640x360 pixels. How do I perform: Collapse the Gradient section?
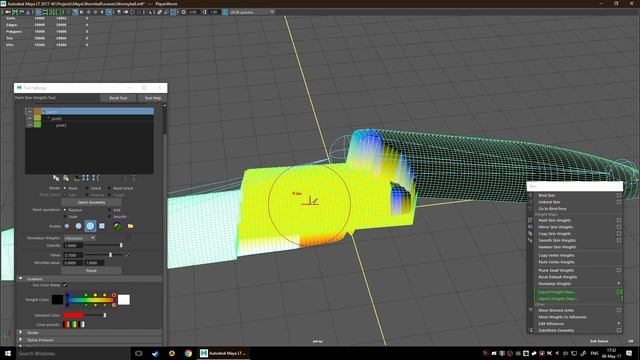click(x=20, y=278)
